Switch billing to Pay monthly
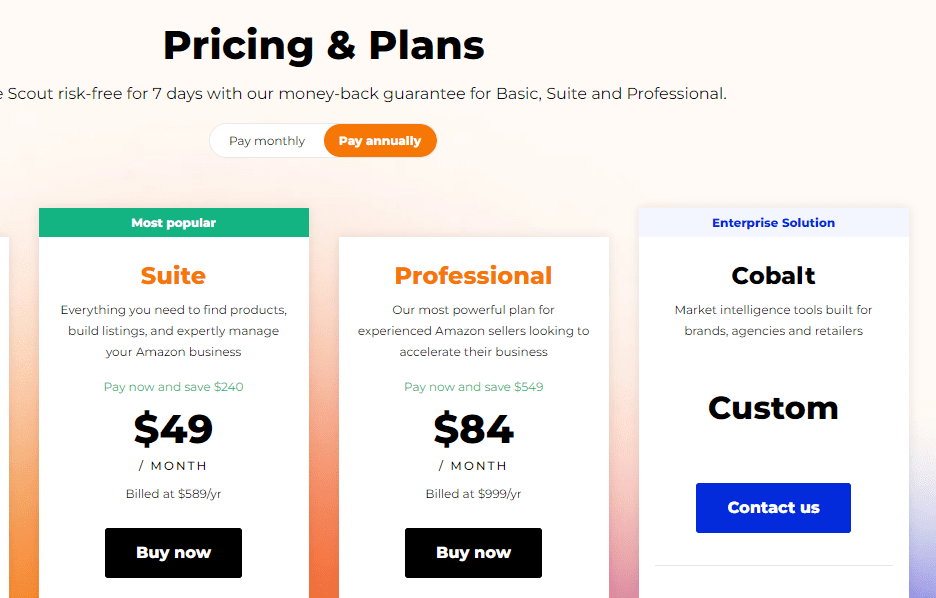 (267, 141)
